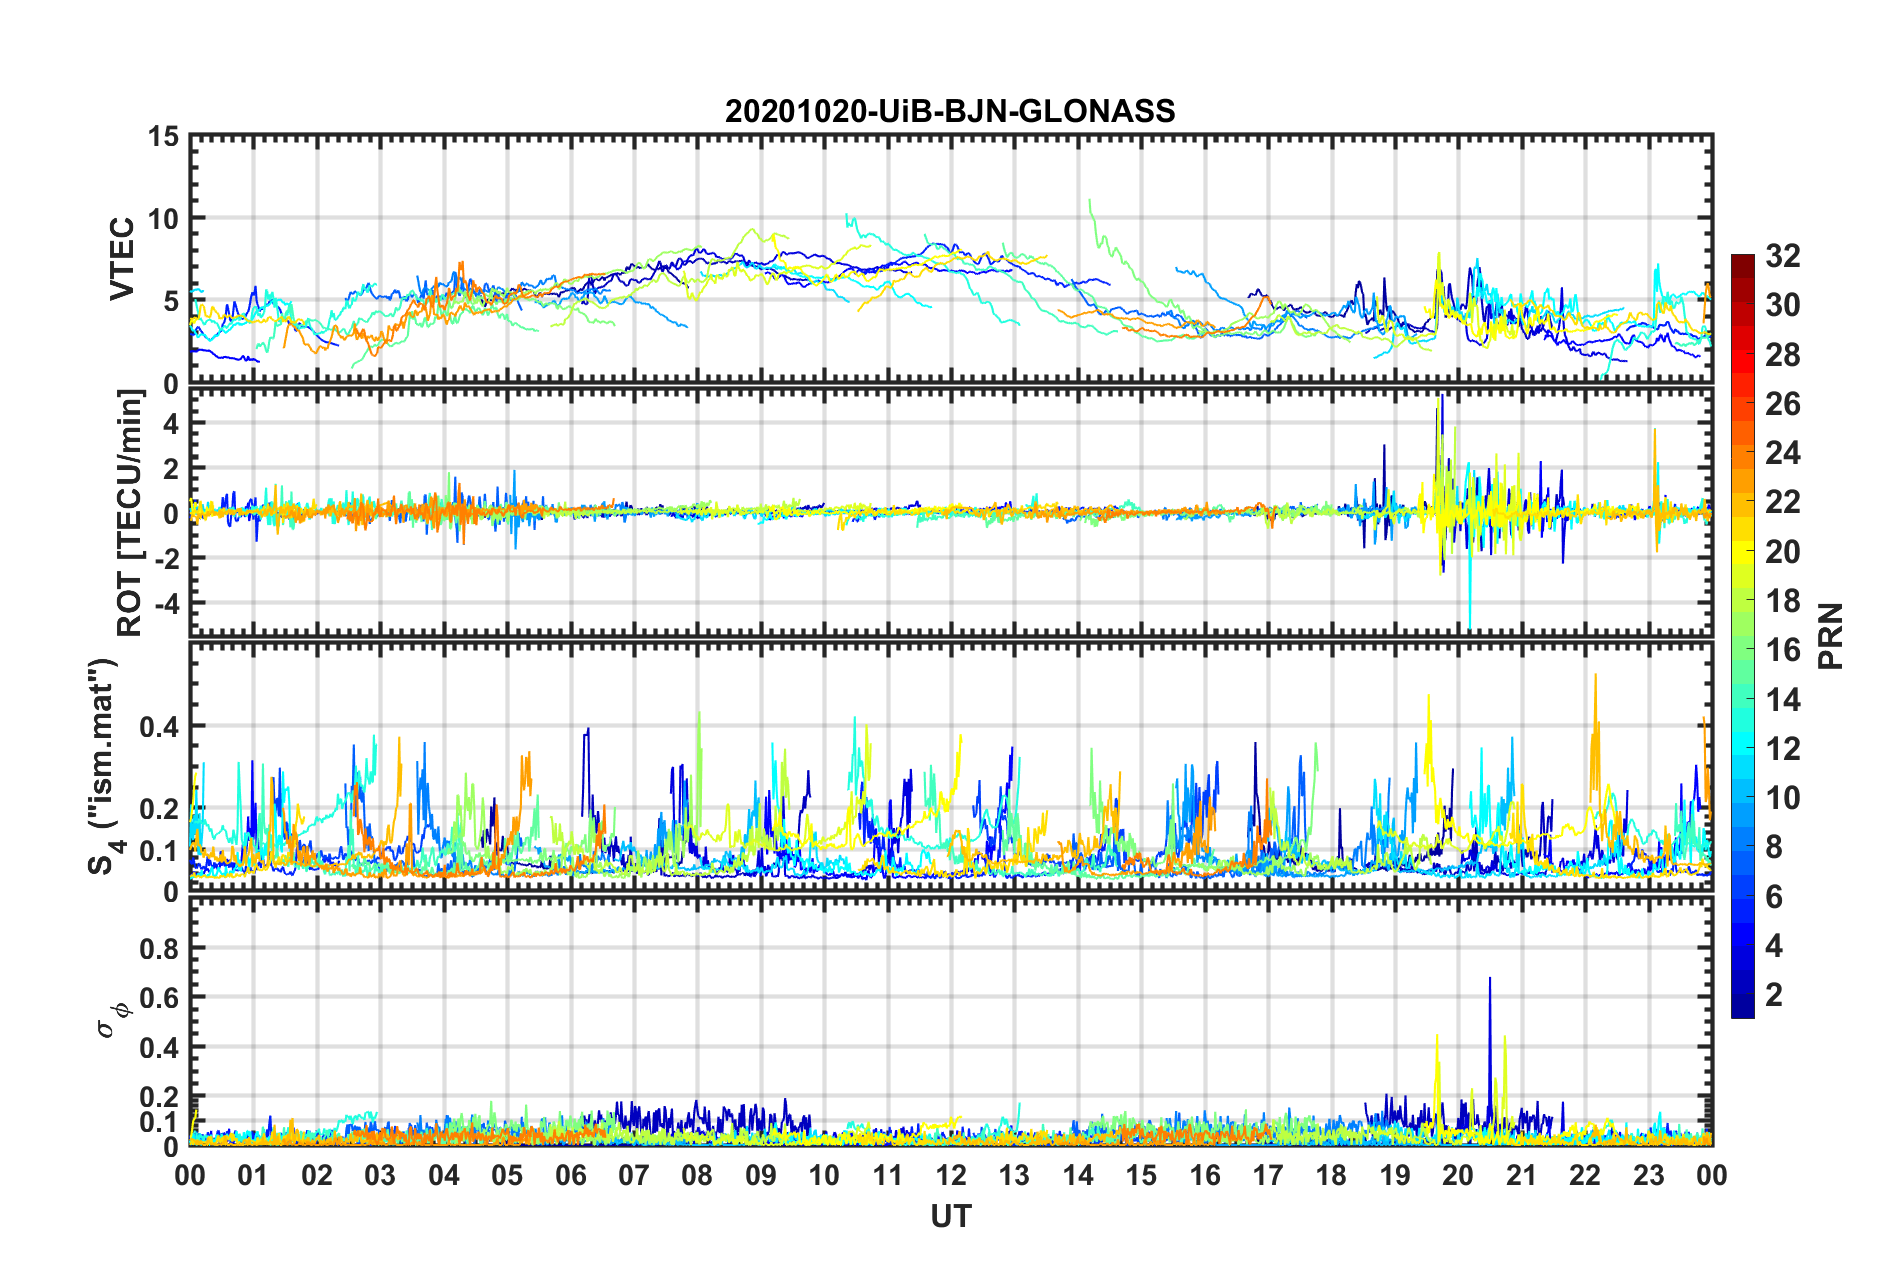Click the VTEC plot panel
Screen dimensions: 1902x1272
[950, 259]
